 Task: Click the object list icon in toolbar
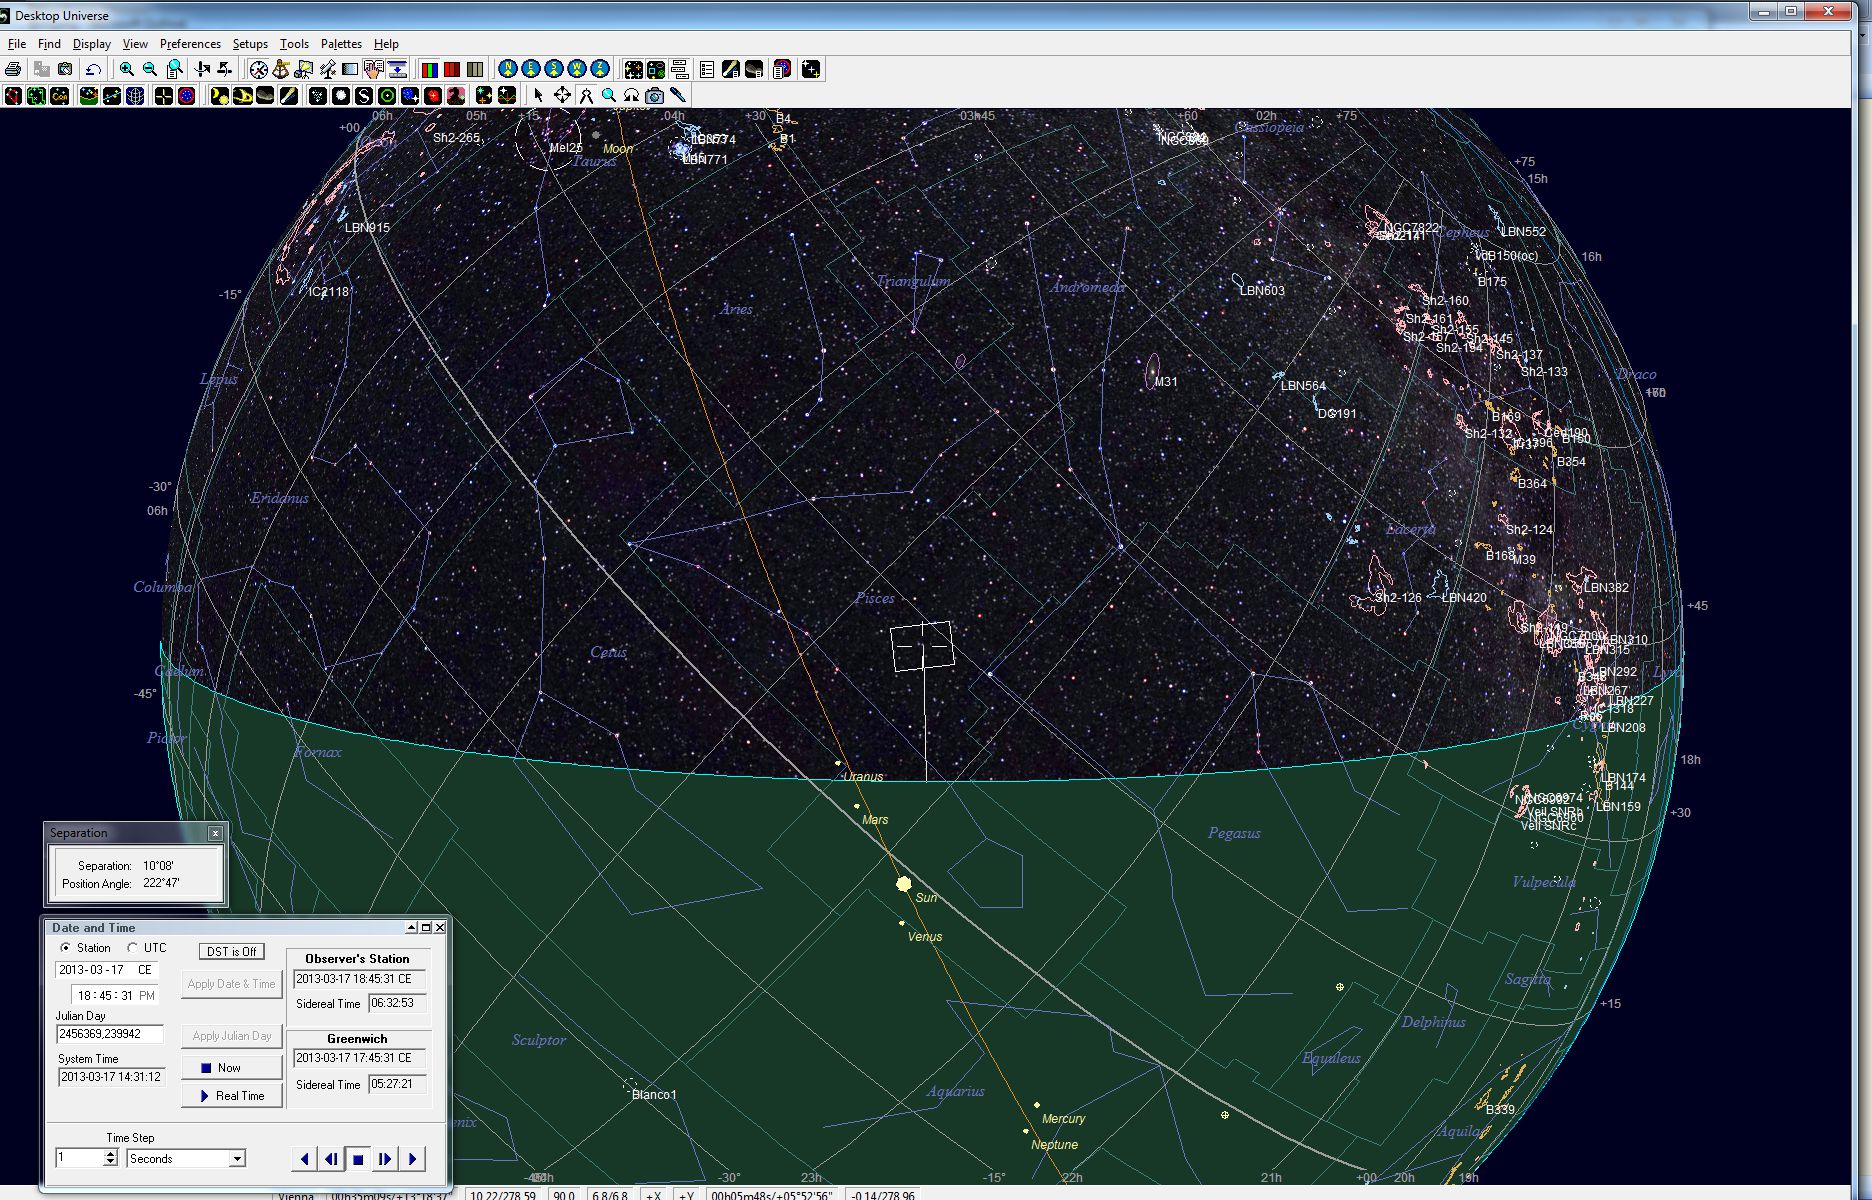click(707, 69)
